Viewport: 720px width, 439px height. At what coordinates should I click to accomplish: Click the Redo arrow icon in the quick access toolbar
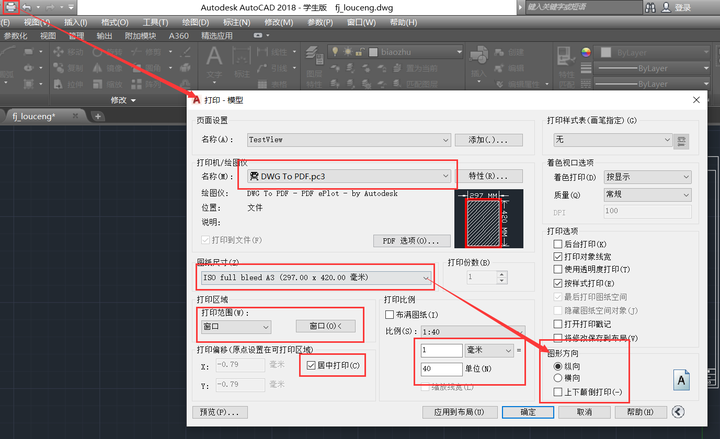50,7
